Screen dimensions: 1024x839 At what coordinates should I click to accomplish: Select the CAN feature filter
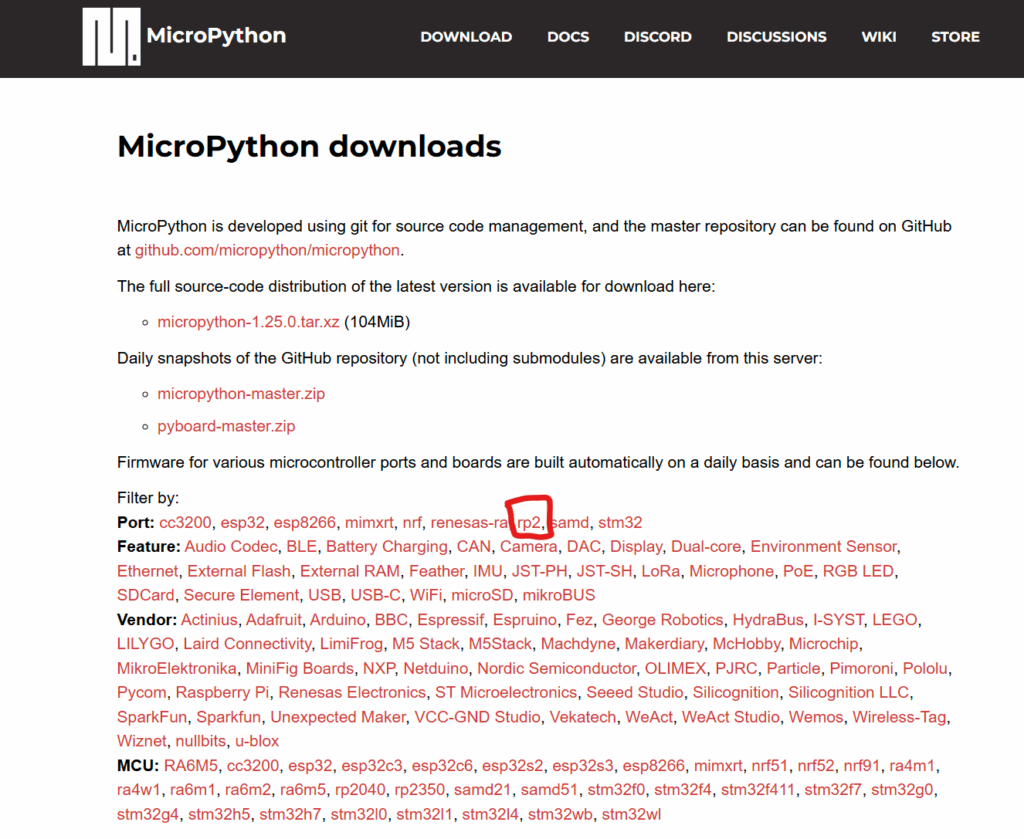pos(473,546)
